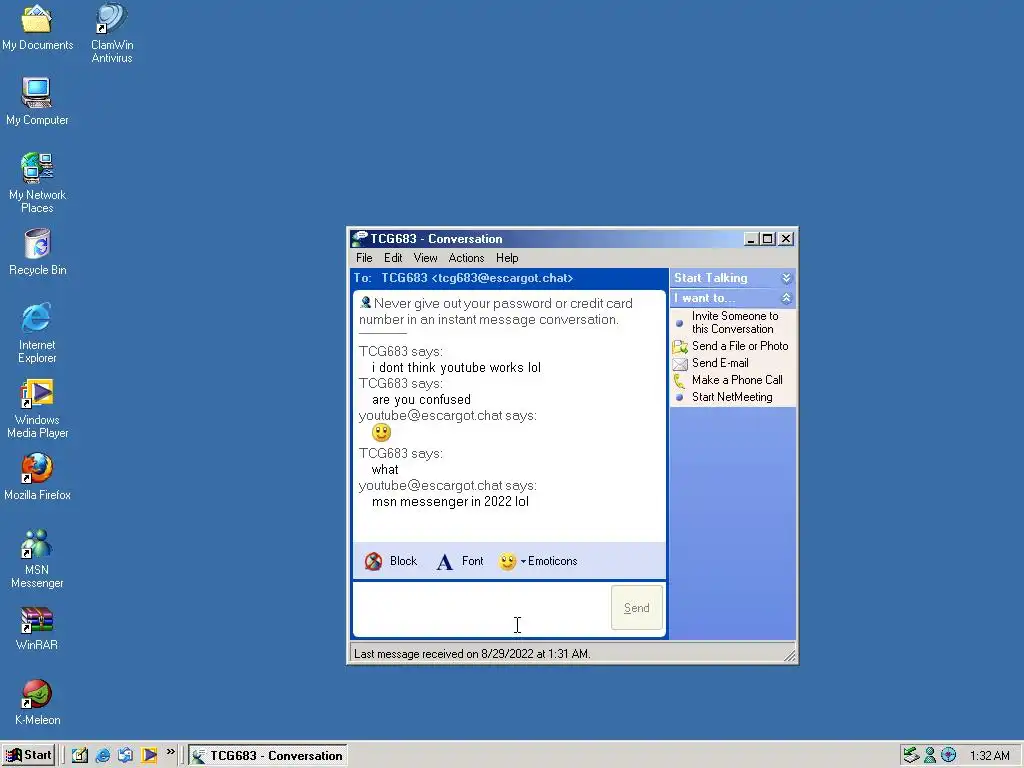Click the conversation window title icon

click(x=359, y=239)
